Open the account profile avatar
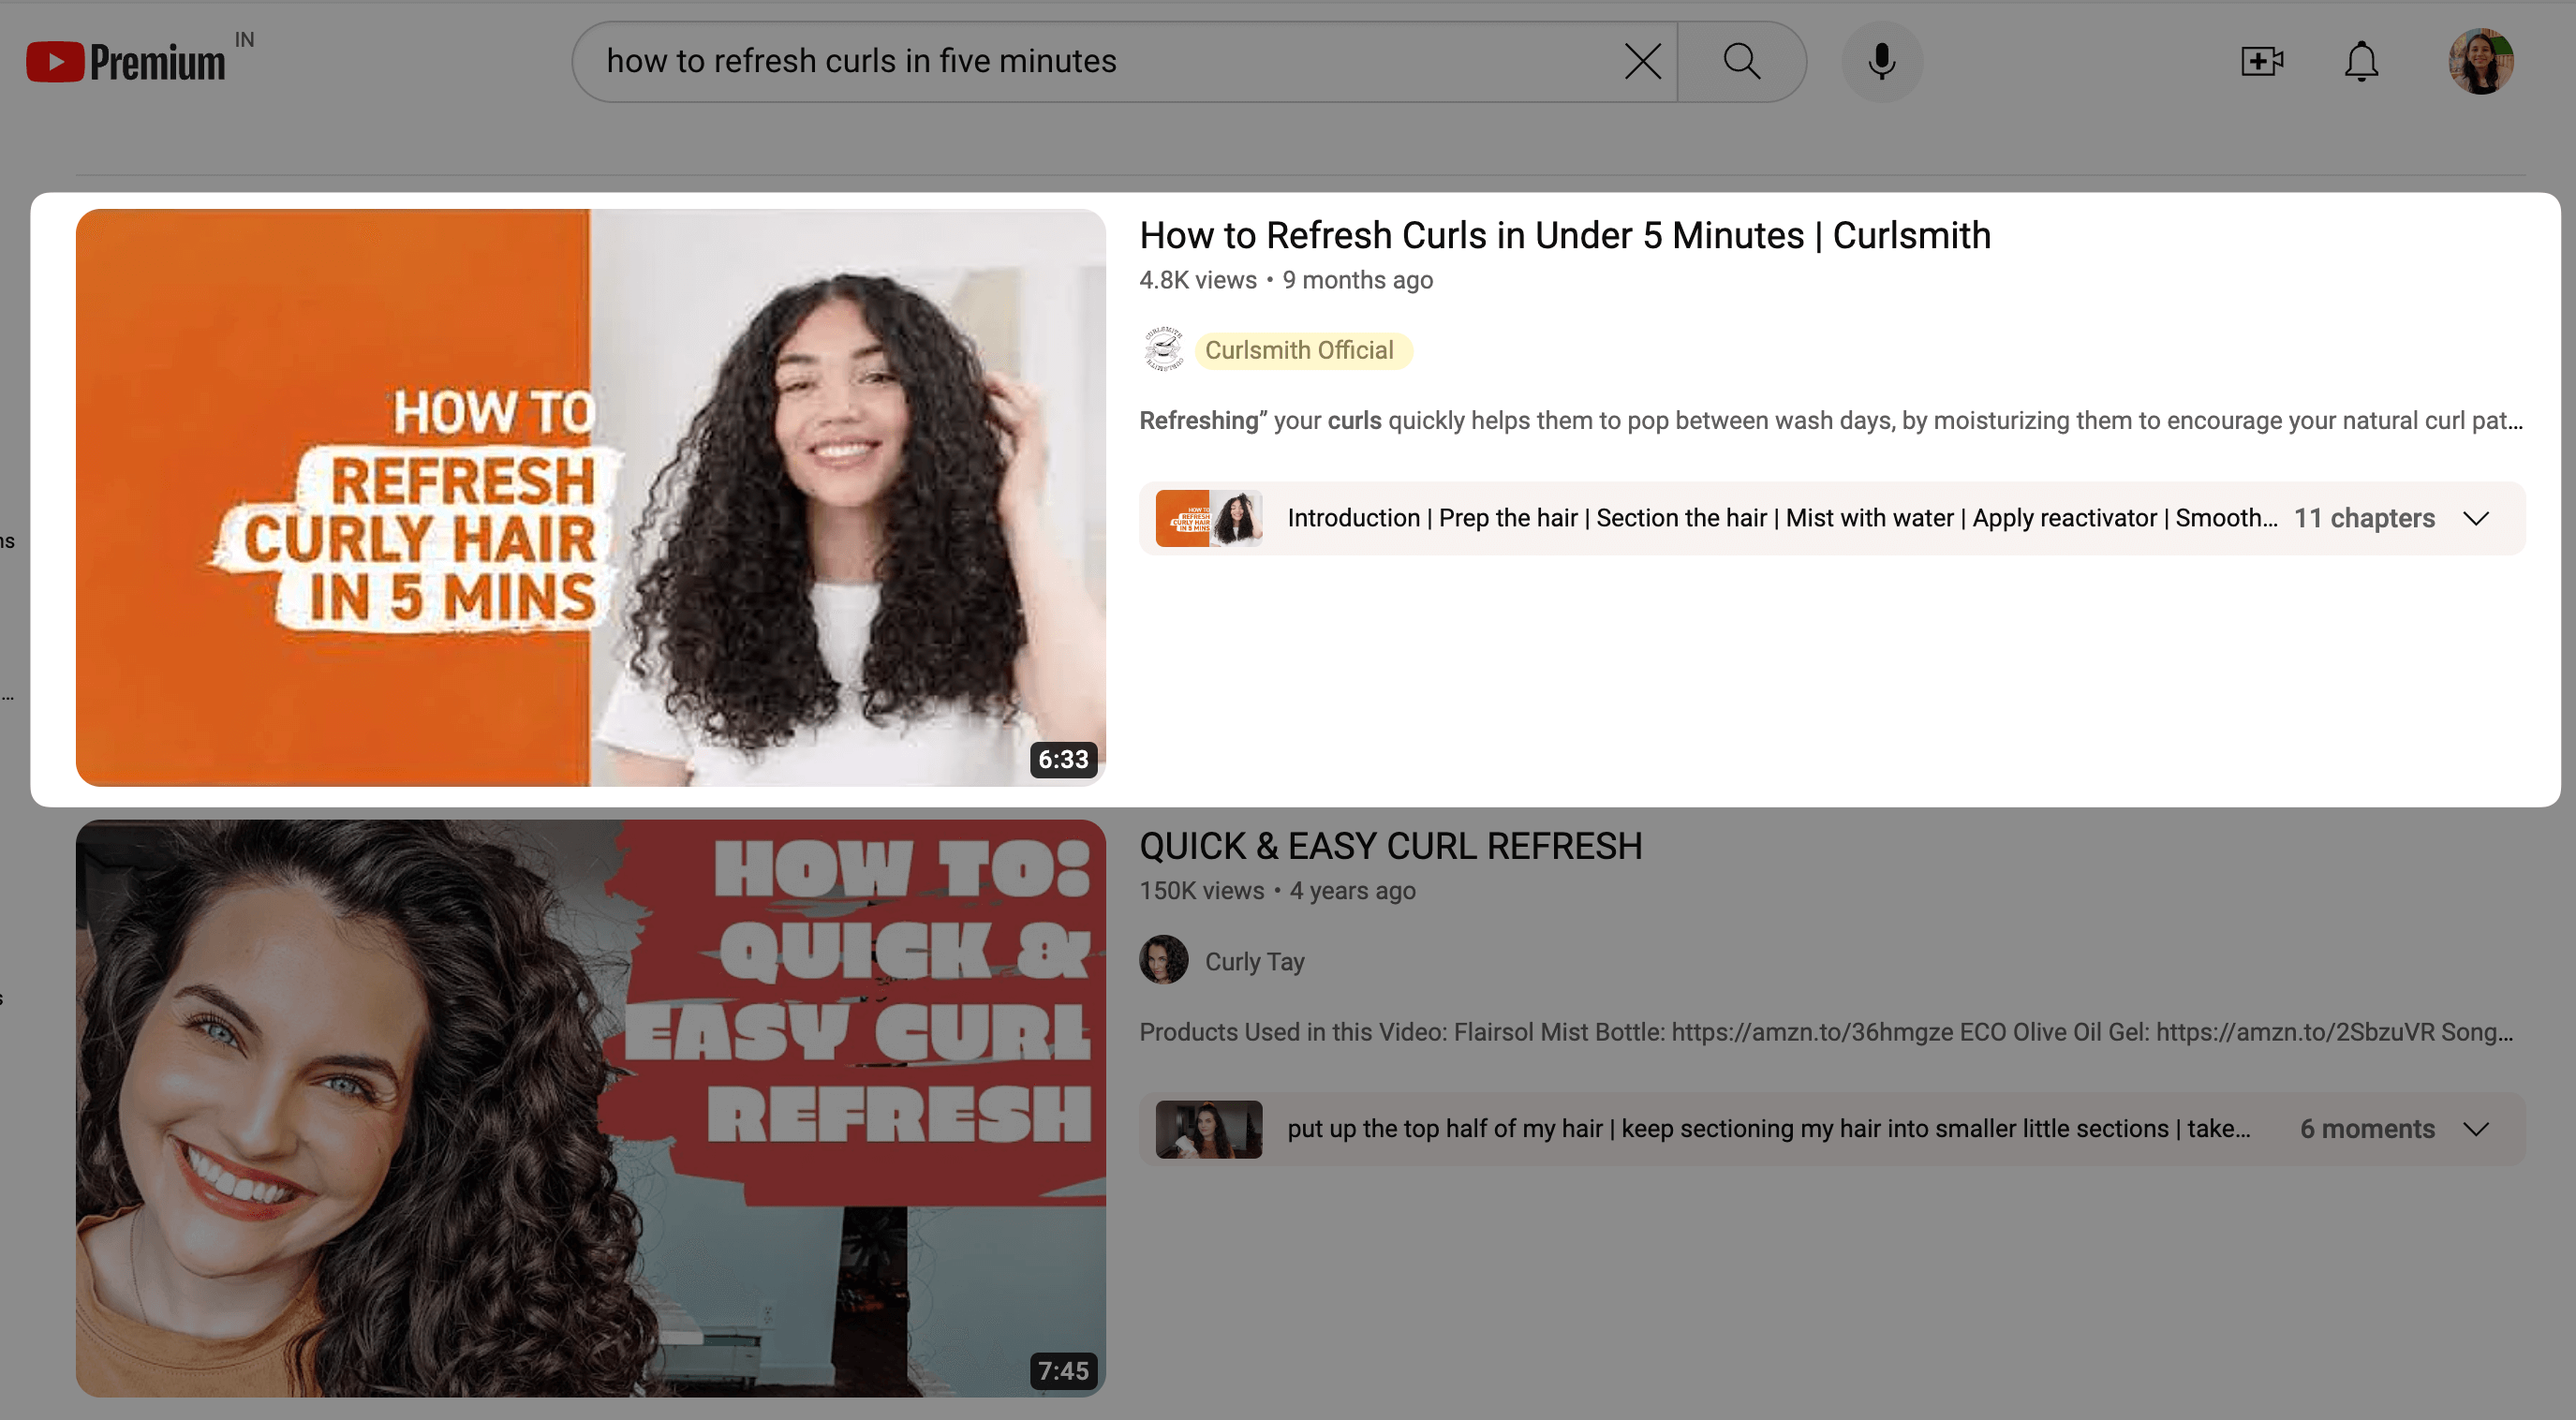This screenshot has height=1420, width=2576. [x=2480, y=62]
